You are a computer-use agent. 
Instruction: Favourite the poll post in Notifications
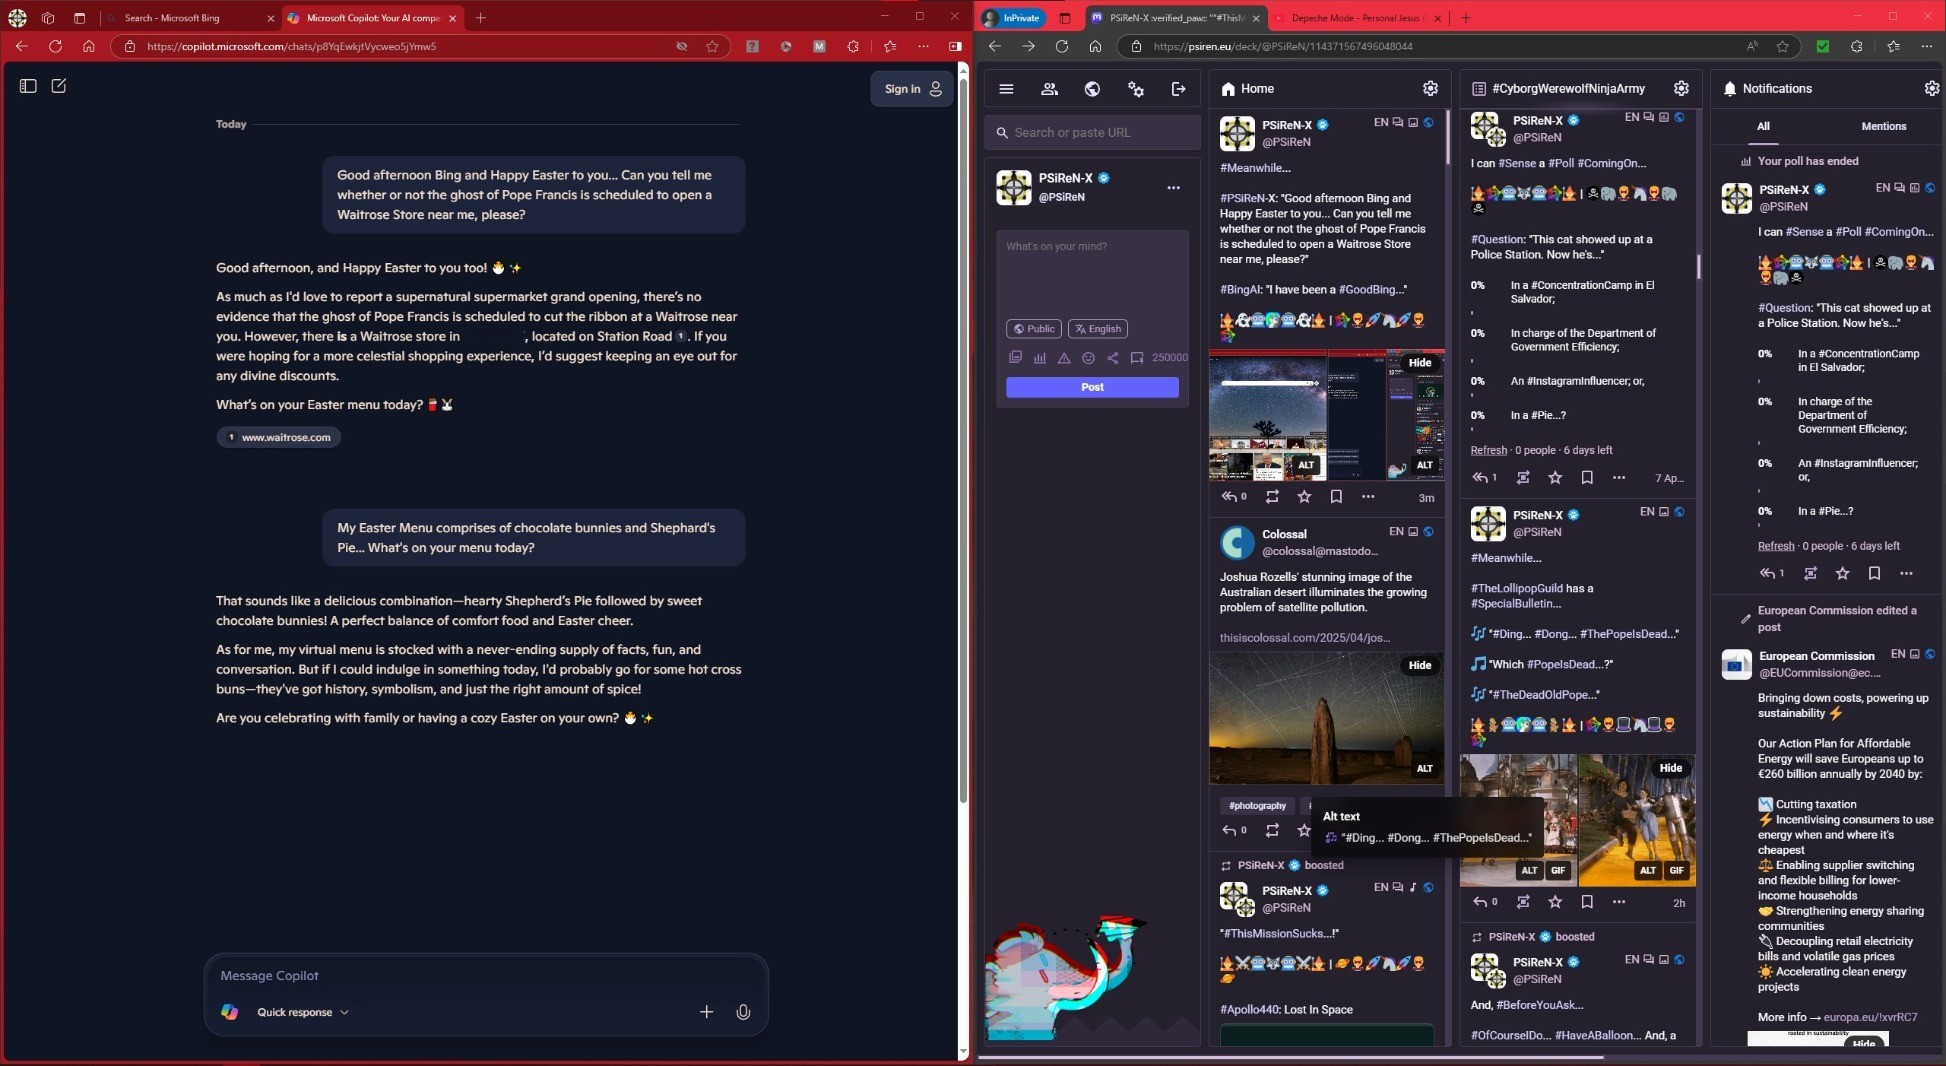[x=1842, y=574]
